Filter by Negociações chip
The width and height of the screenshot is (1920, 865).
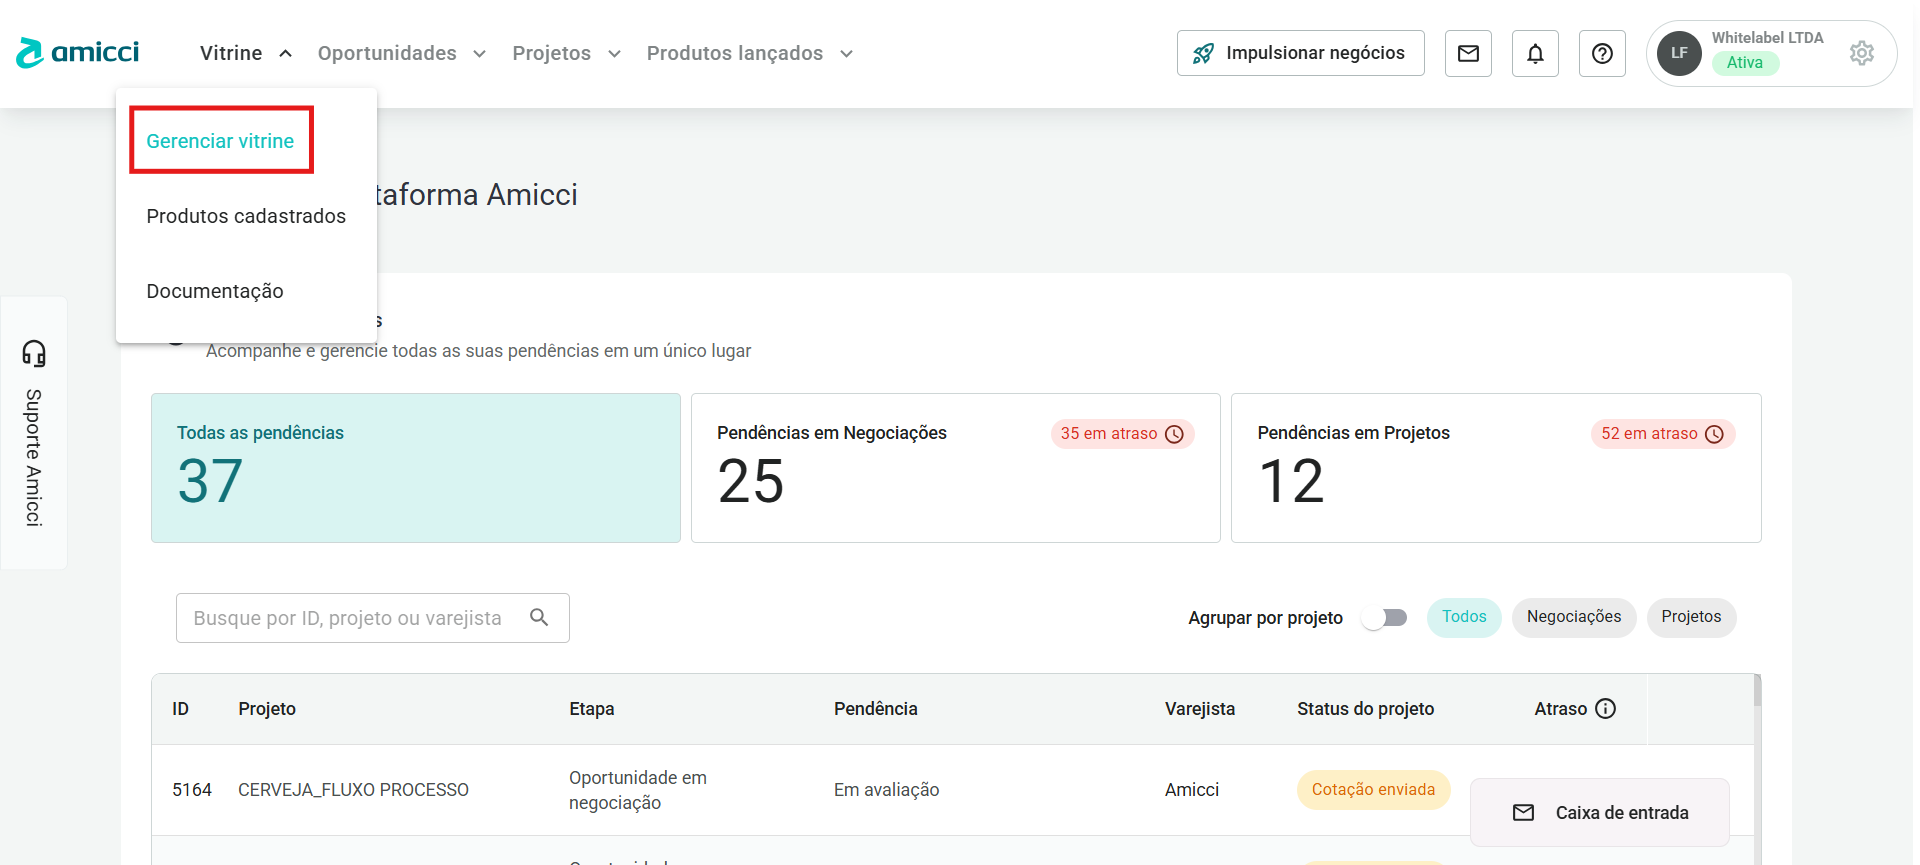click(x=1573, y=617)
